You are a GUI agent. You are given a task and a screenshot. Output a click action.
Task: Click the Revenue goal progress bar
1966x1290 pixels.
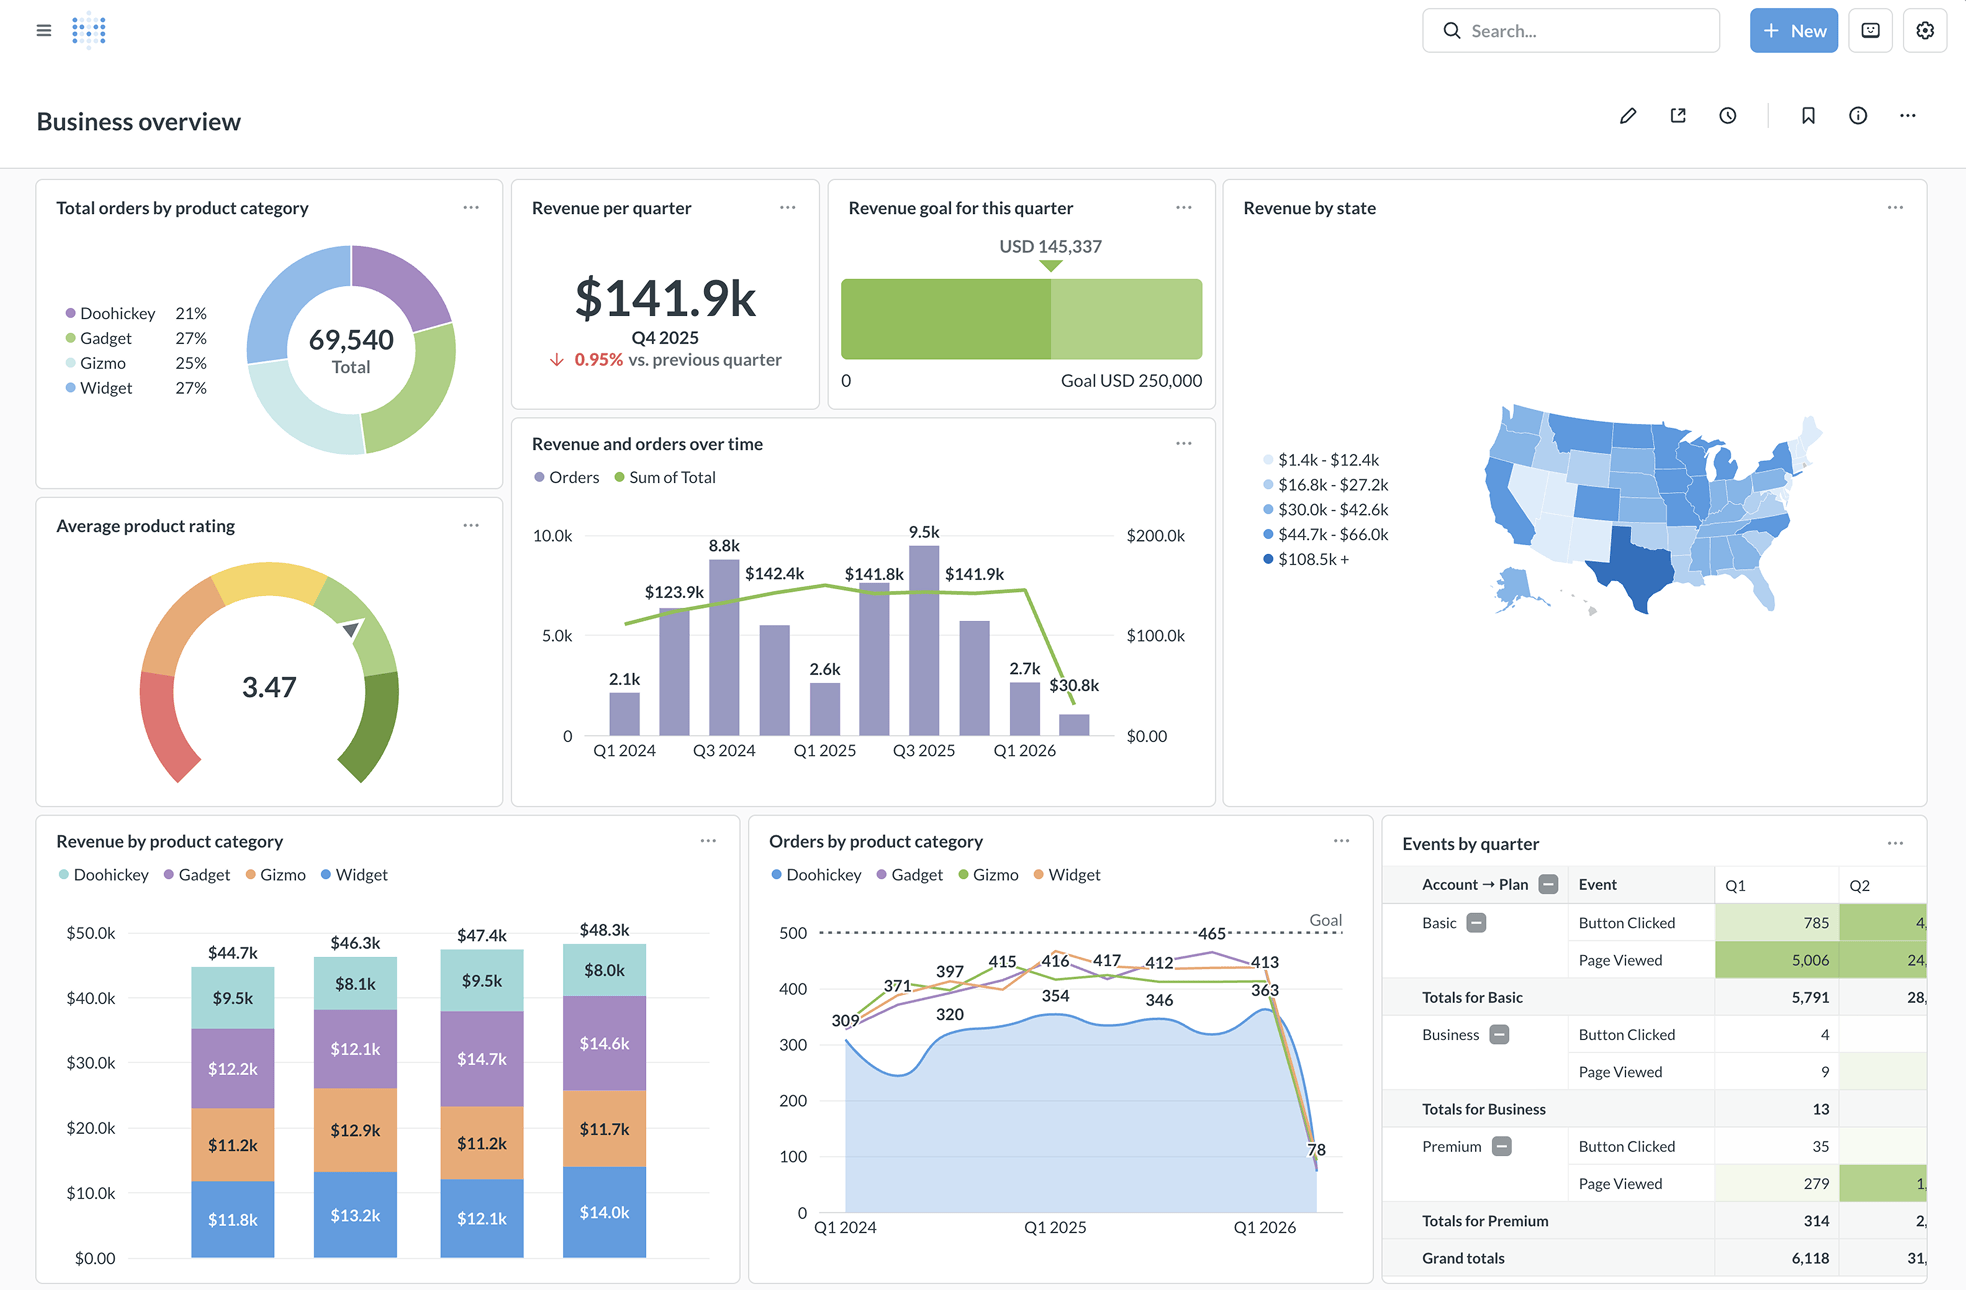pyautogui.click(x=1021, y=319)
